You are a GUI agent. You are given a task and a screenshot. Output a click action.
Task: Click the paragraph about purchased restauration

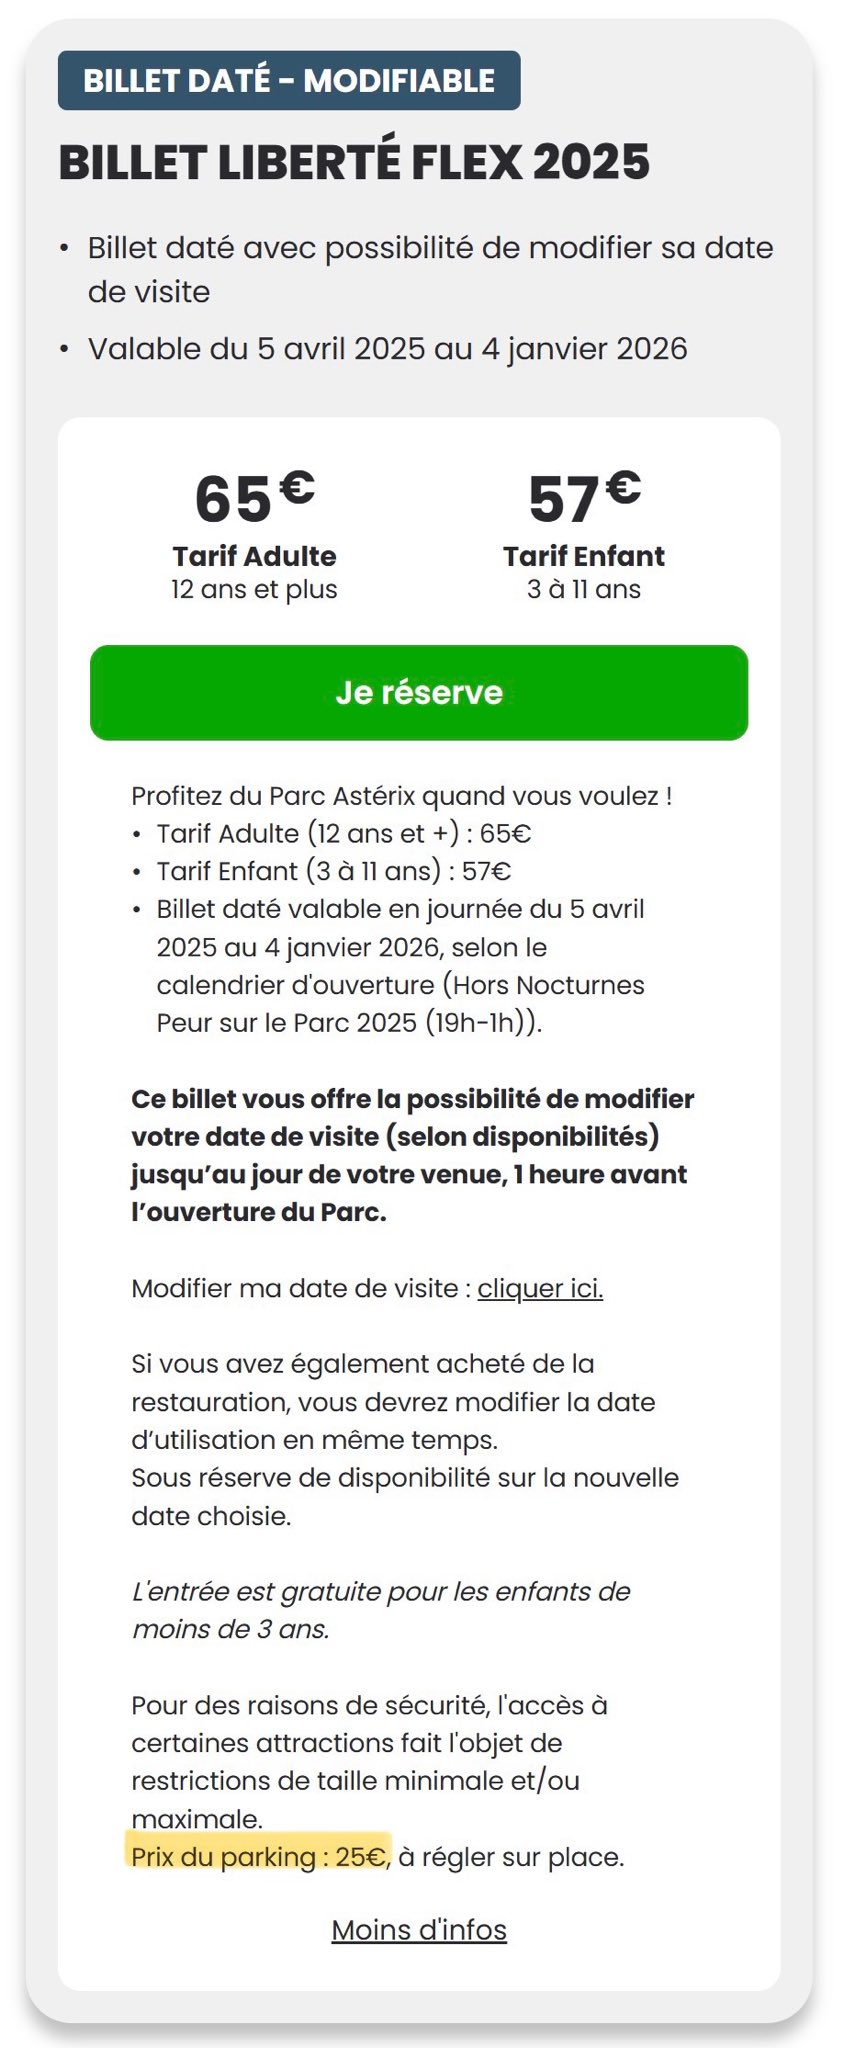404,1440
